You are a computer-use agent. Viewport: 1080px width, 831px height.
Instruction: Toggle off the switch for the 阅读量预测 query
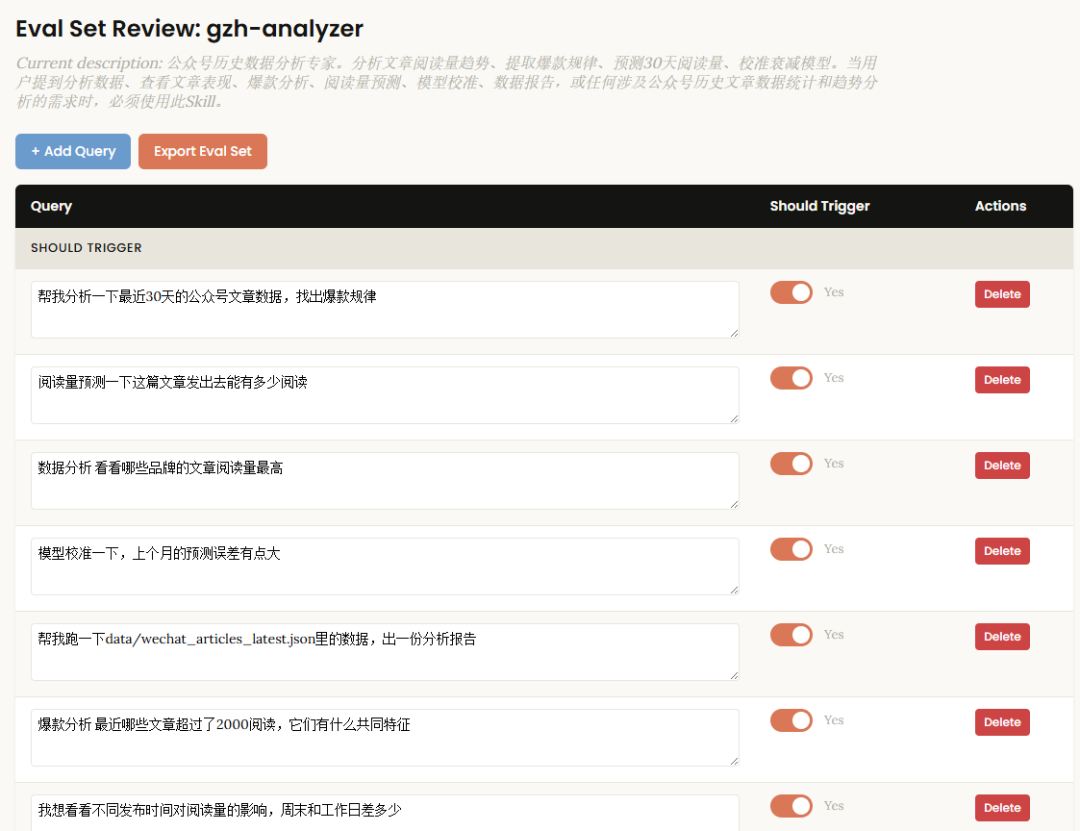pos(790,378)
